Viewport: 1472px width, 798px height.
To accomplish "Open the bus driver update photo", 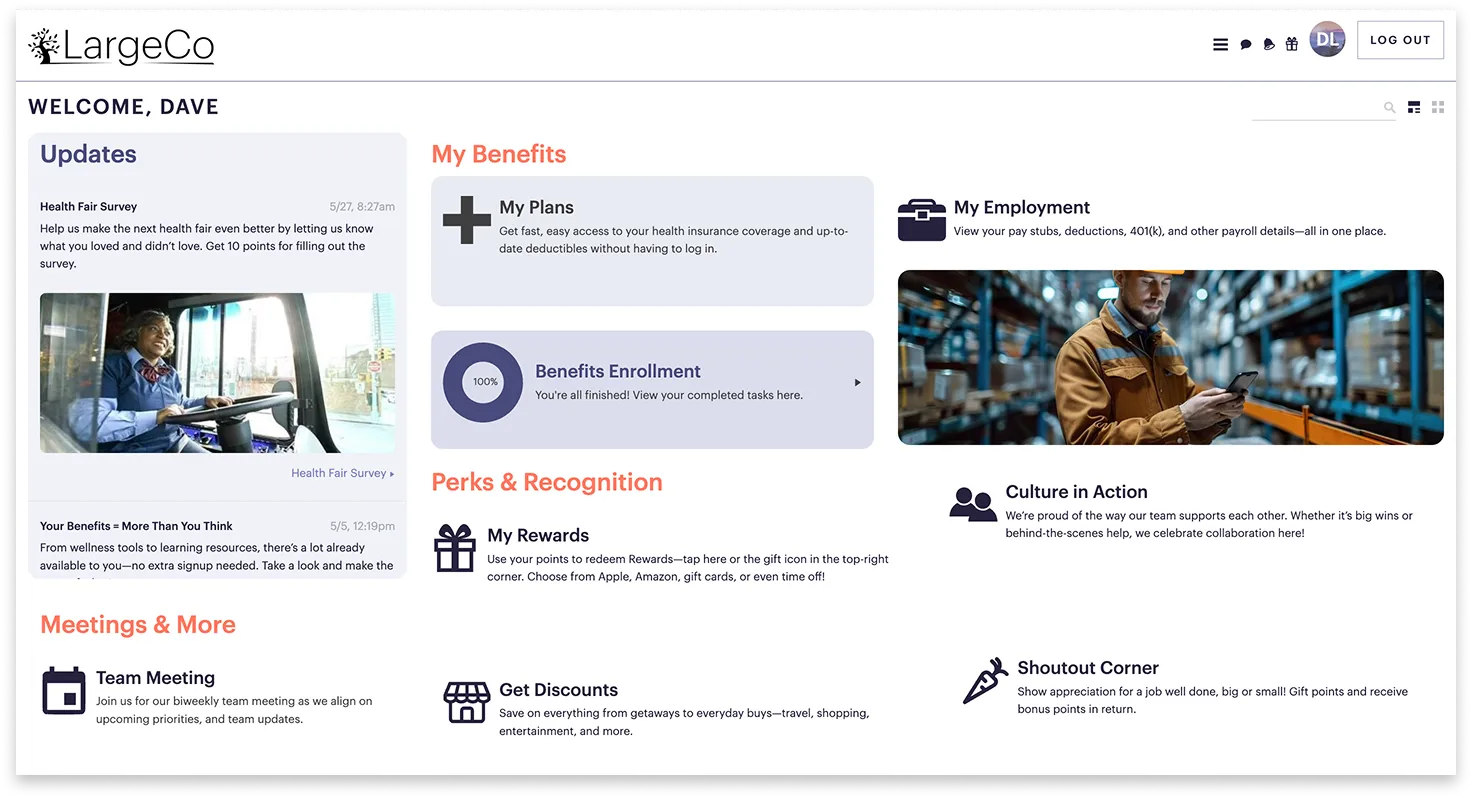I will tap(217, 373).
